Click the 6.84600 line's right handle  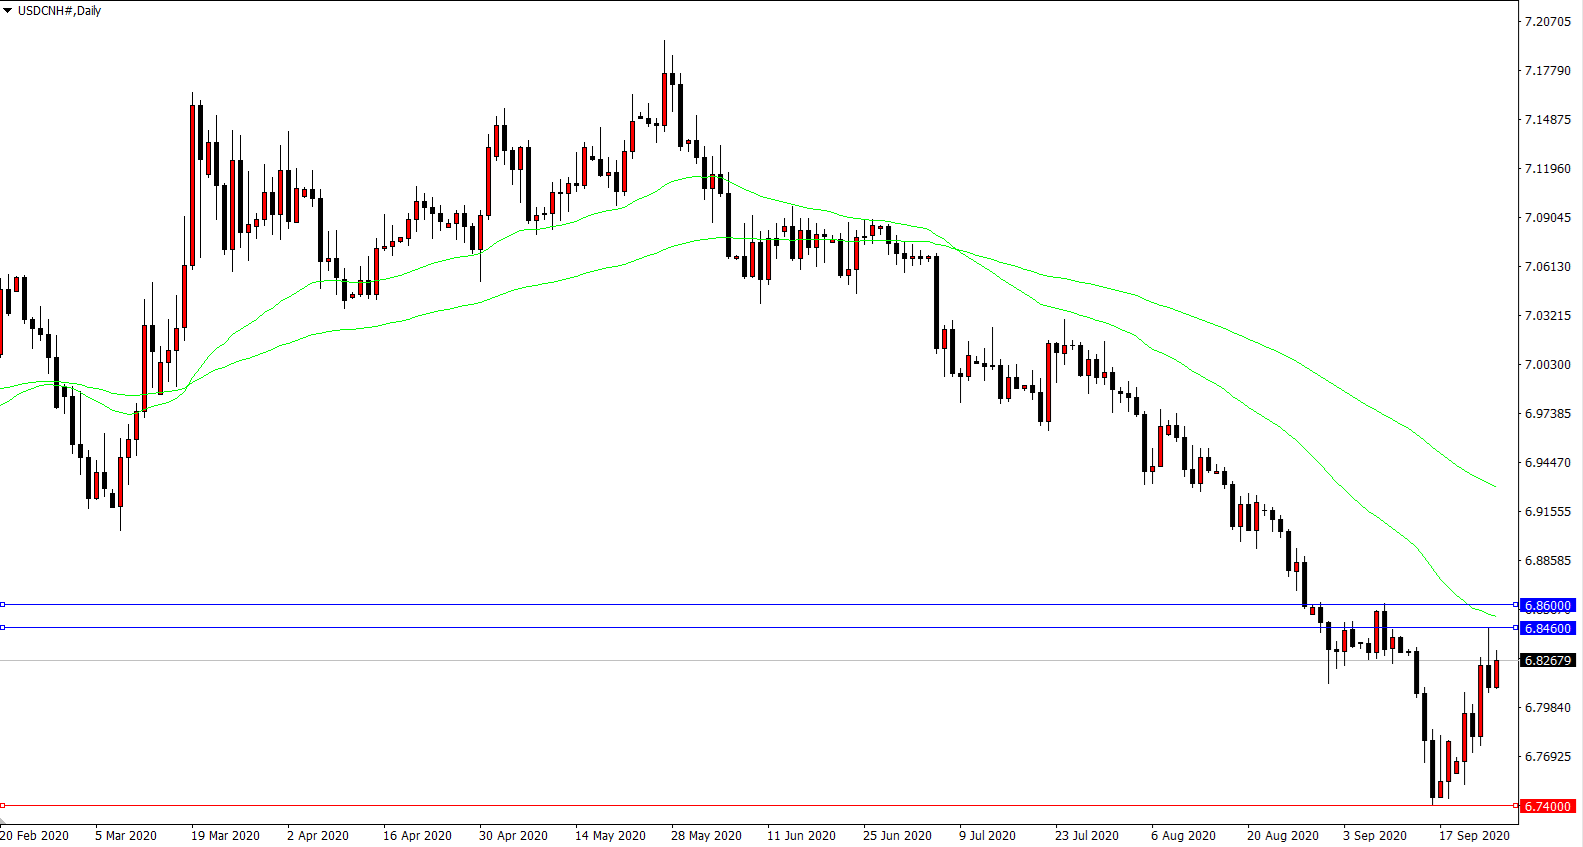click(1515, 628)
